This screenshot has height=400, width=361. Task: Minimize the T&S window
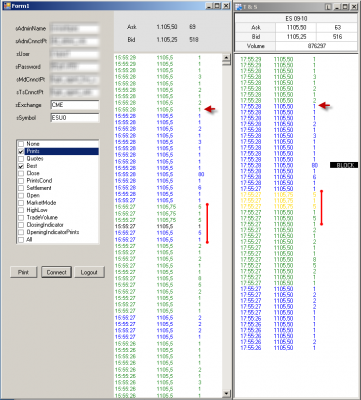(338, 6)
